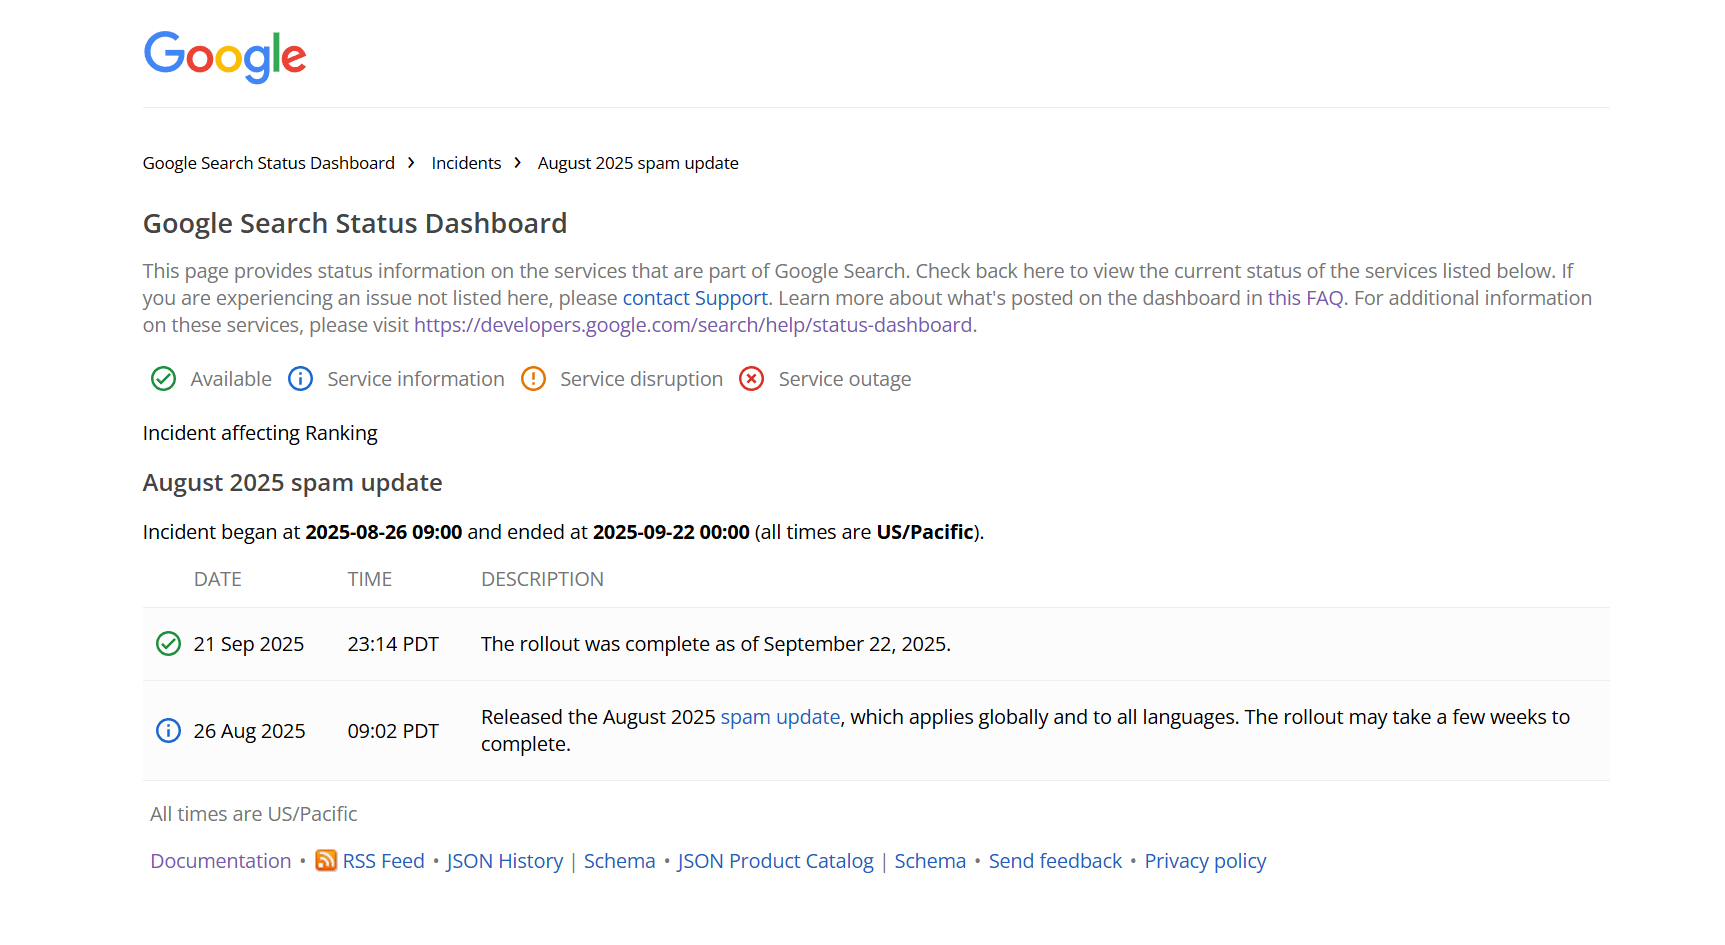Screen dimensions: 1725x945
Task: Open the contact Support link
Action: [695, 298]
